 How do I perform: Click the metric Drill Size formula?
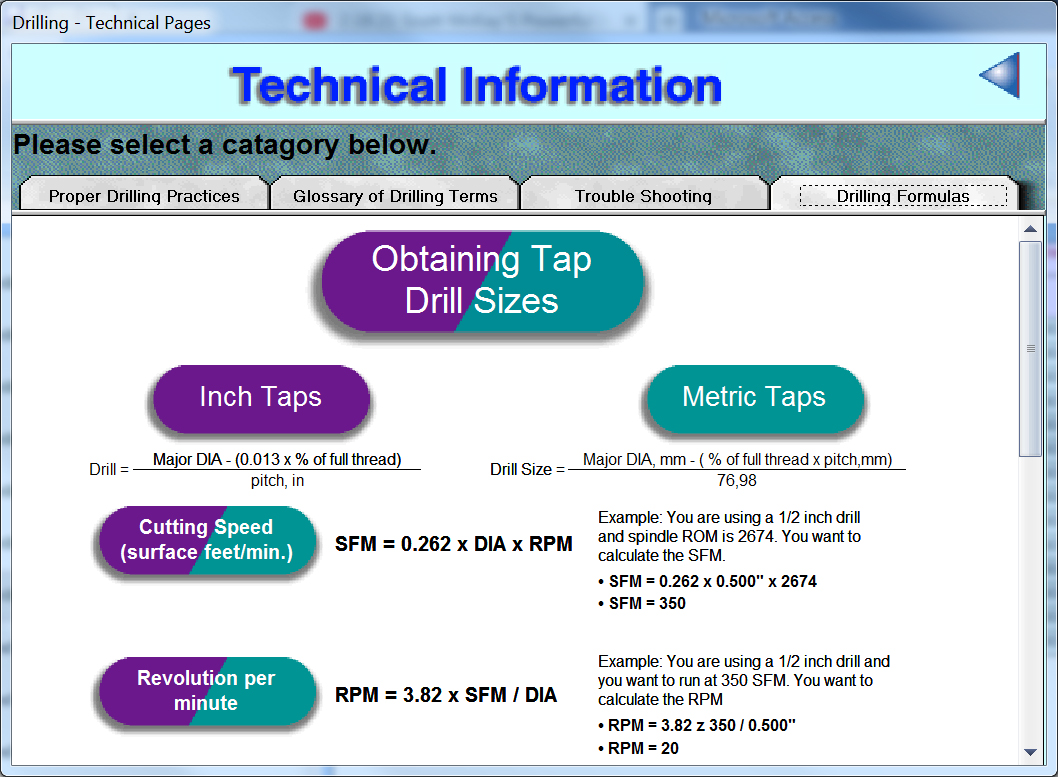click(x=698, y=469)
